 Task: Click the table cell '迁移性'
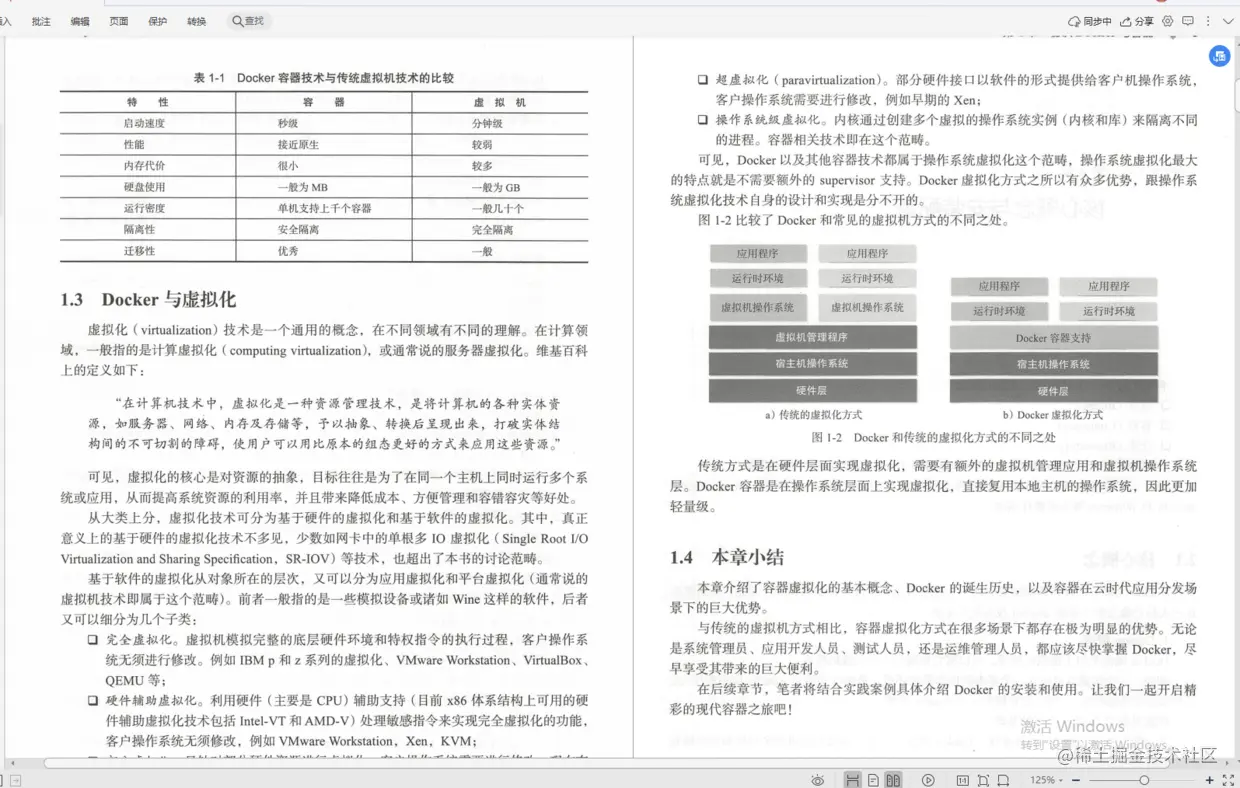tap(139, 251)
